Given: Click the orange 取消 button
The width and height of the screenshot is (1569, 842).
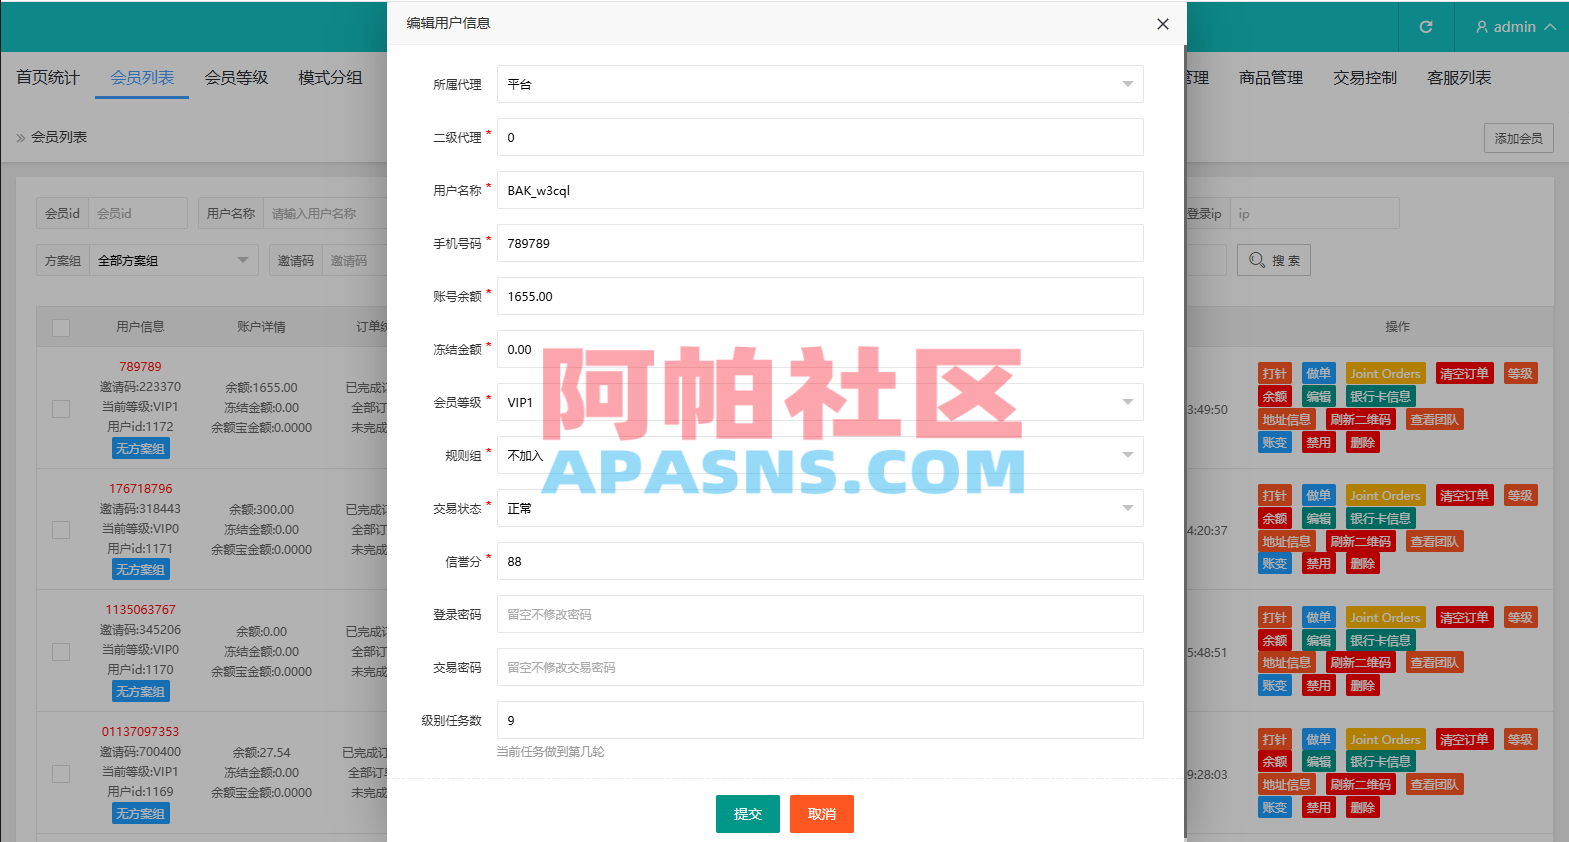Looking at the screenshot, I should click(822, 814).
